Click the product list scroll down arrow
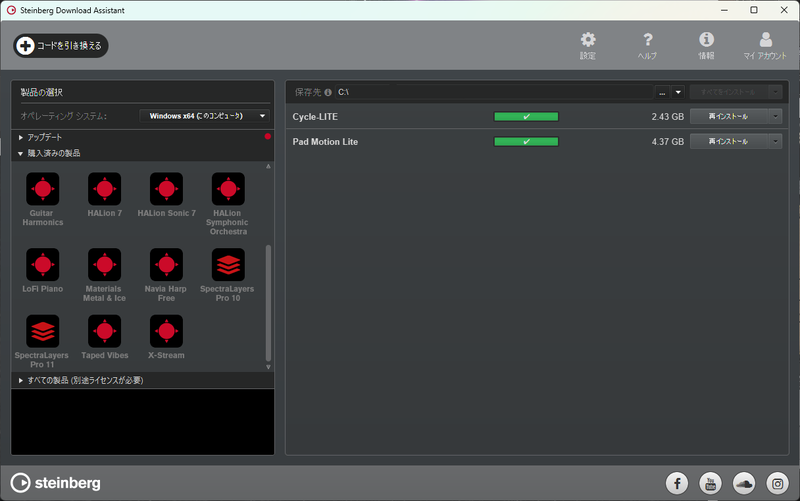 point(268,367)
